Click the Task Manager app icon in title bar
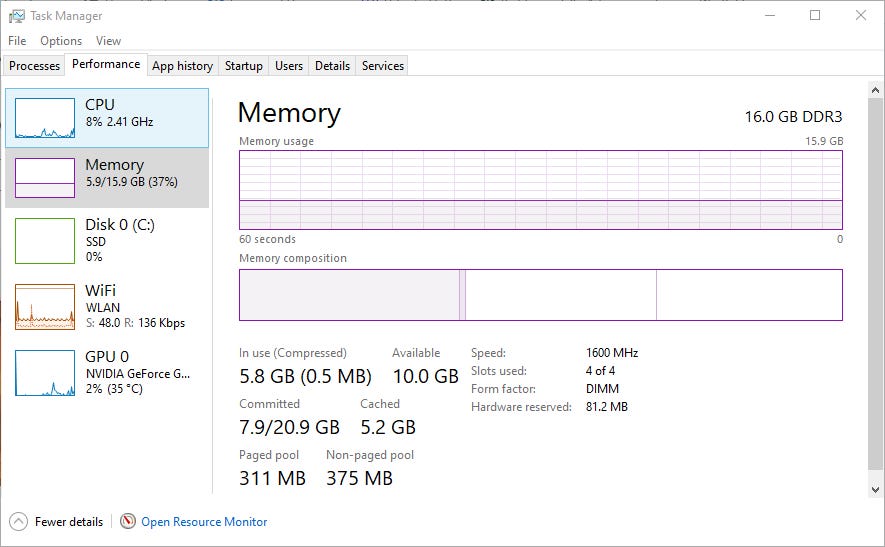Screen dimensions: 885x547 16,16
